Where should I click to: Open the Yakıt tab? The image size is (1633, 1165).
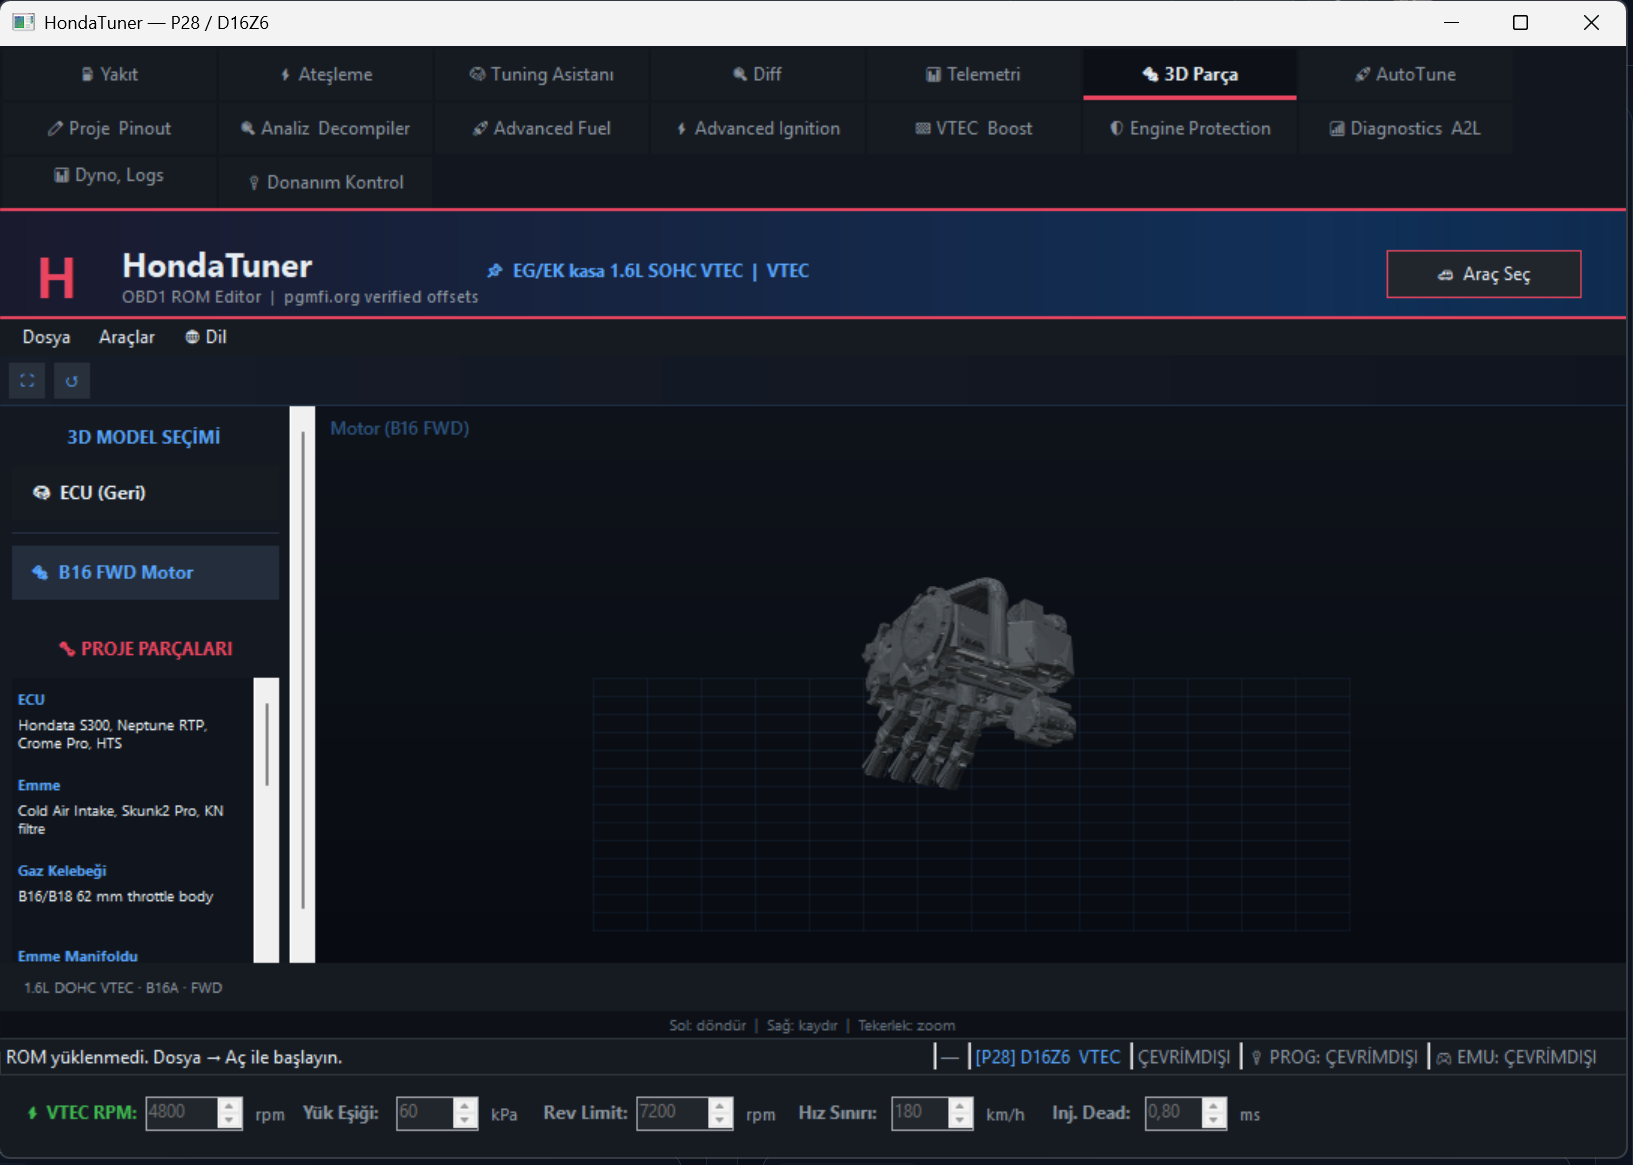coord(109,74)
